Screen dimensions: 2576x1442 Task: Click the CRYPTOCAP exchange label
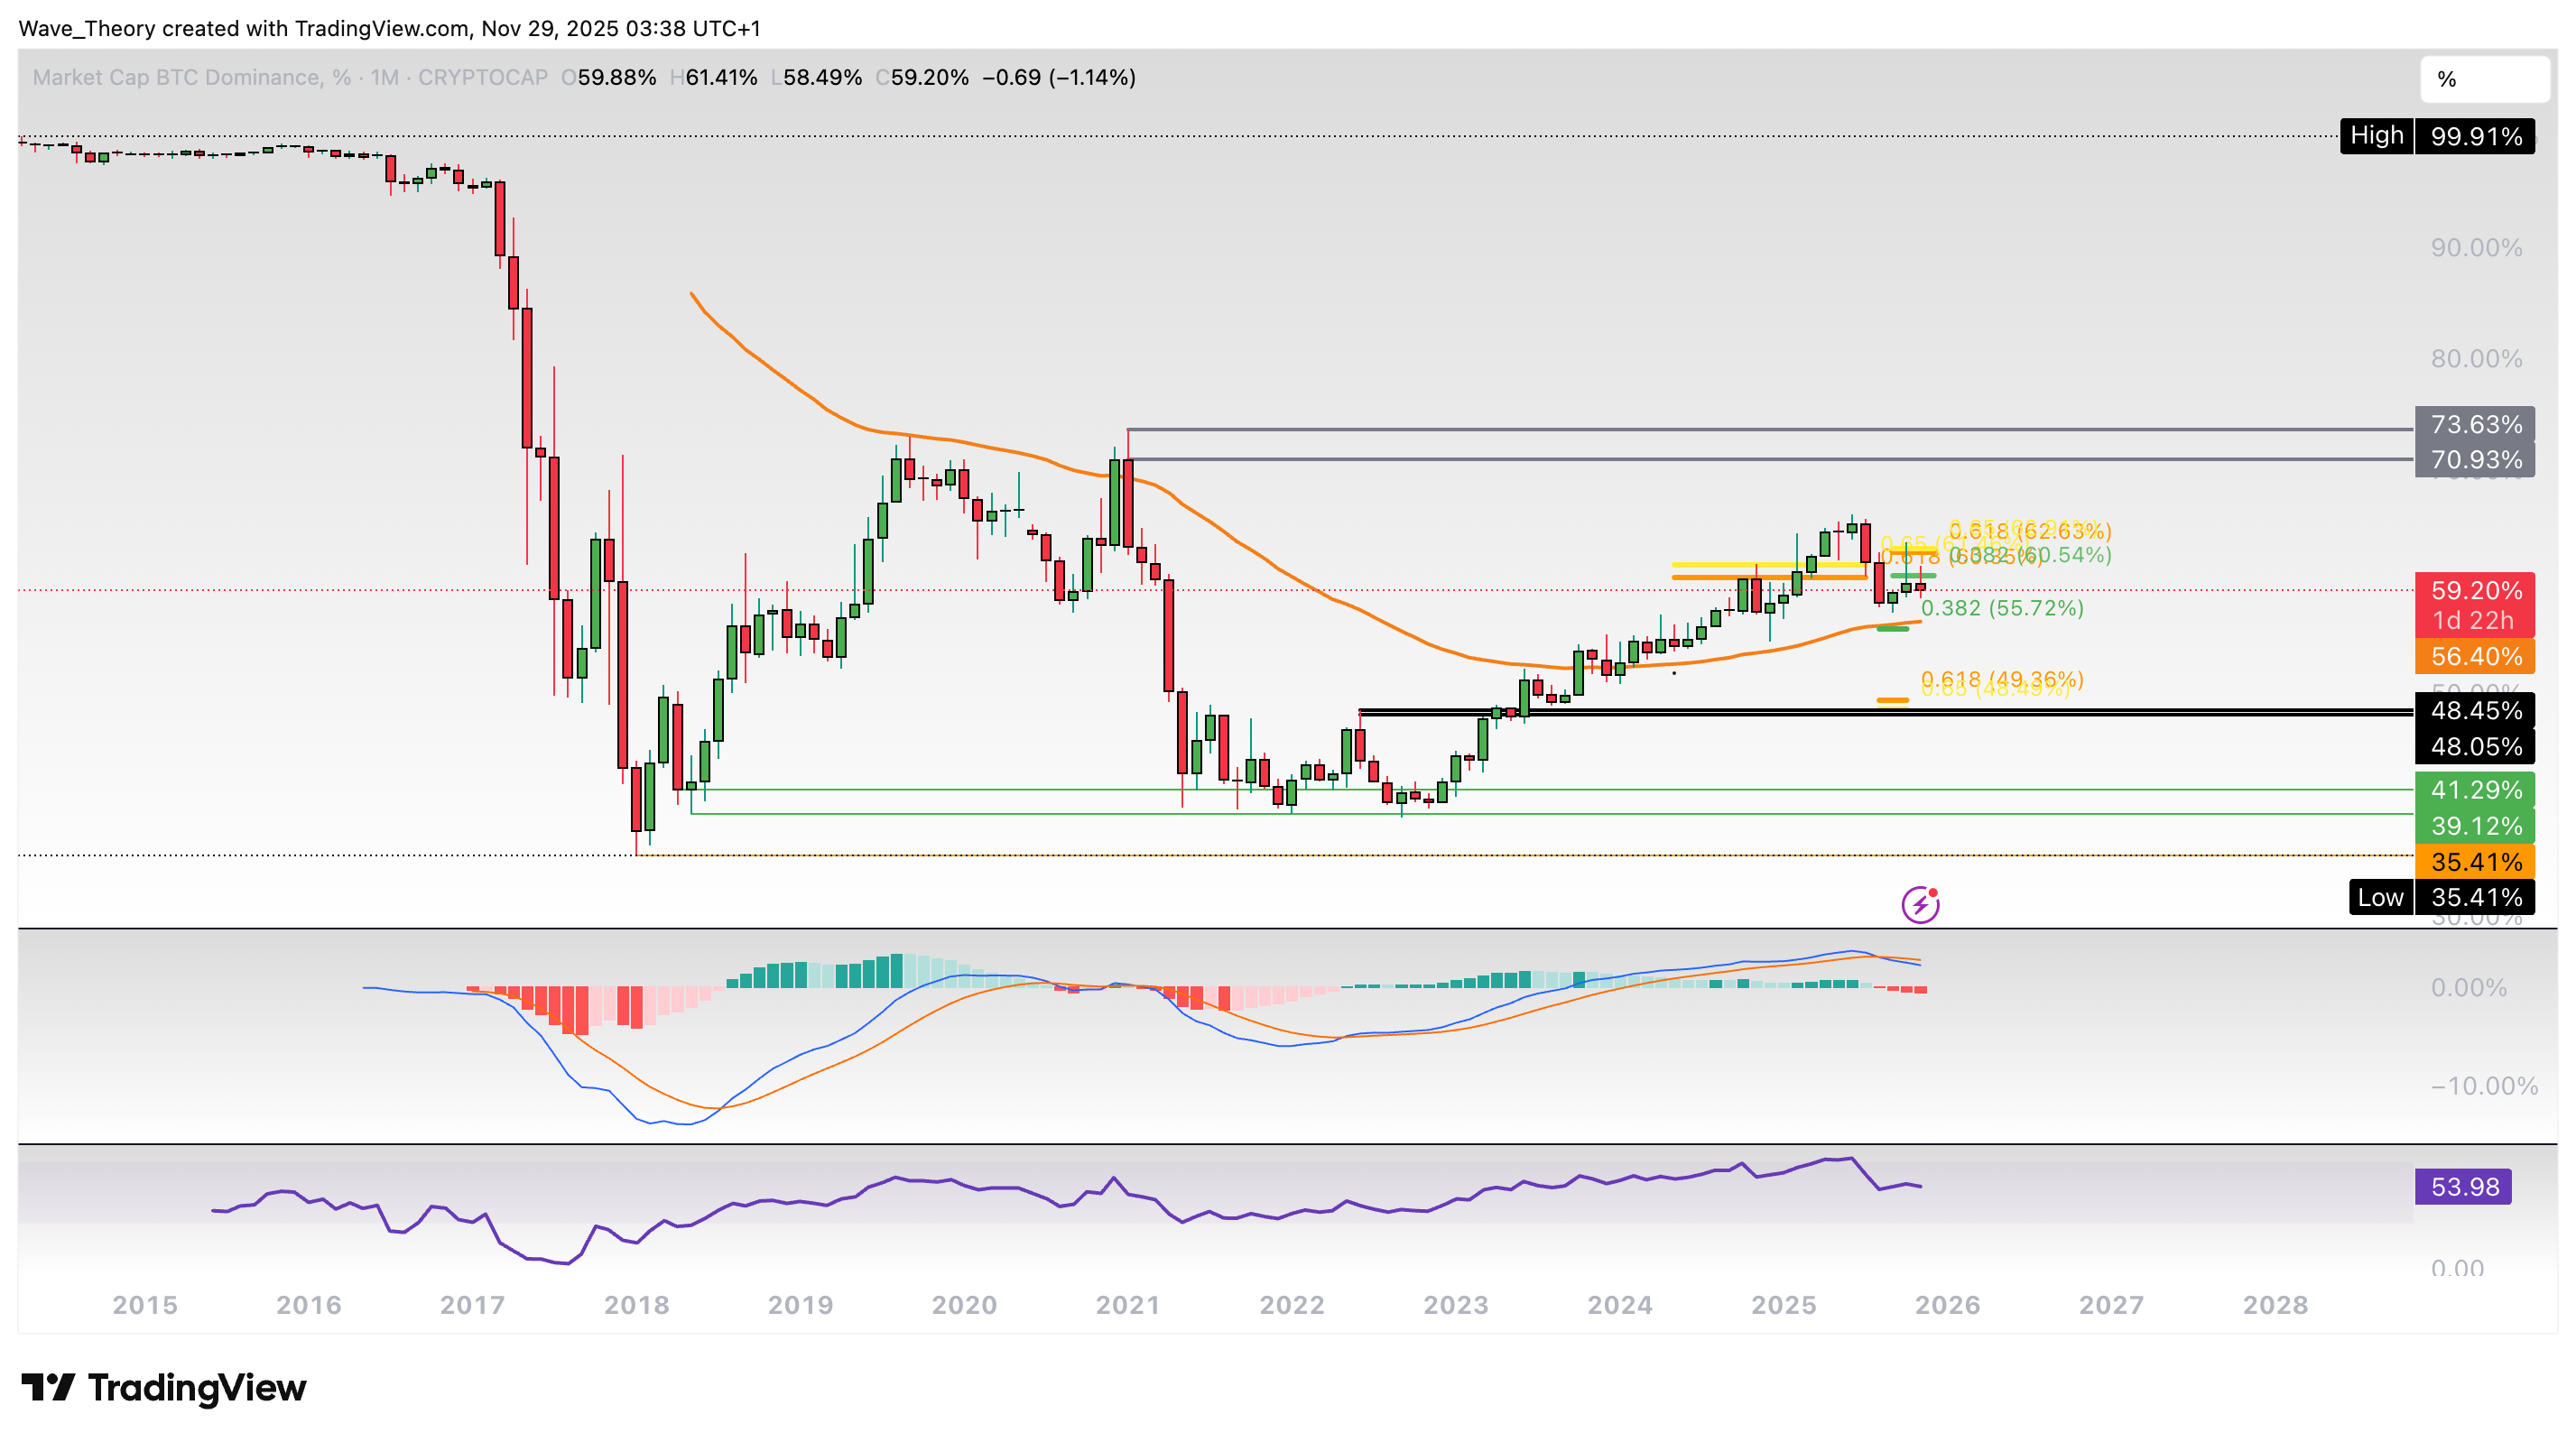pos(482,78)
